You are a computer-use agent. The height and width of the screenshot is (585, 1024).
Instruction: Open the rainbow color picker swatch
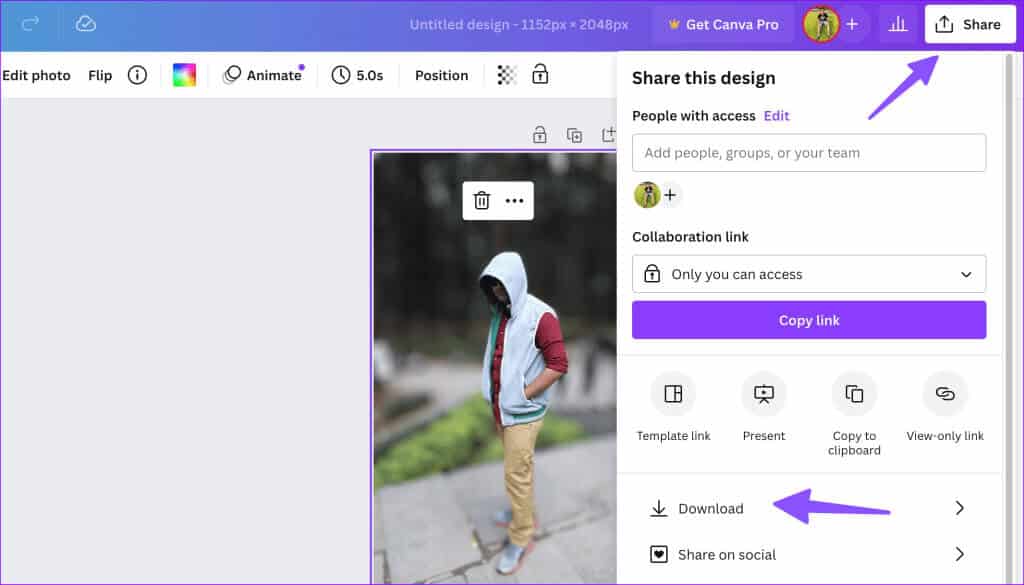point(184,75)
